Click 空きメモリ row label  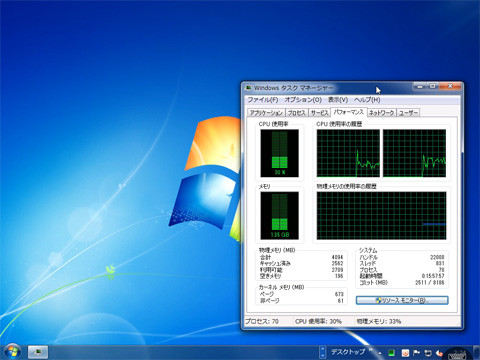271,276
